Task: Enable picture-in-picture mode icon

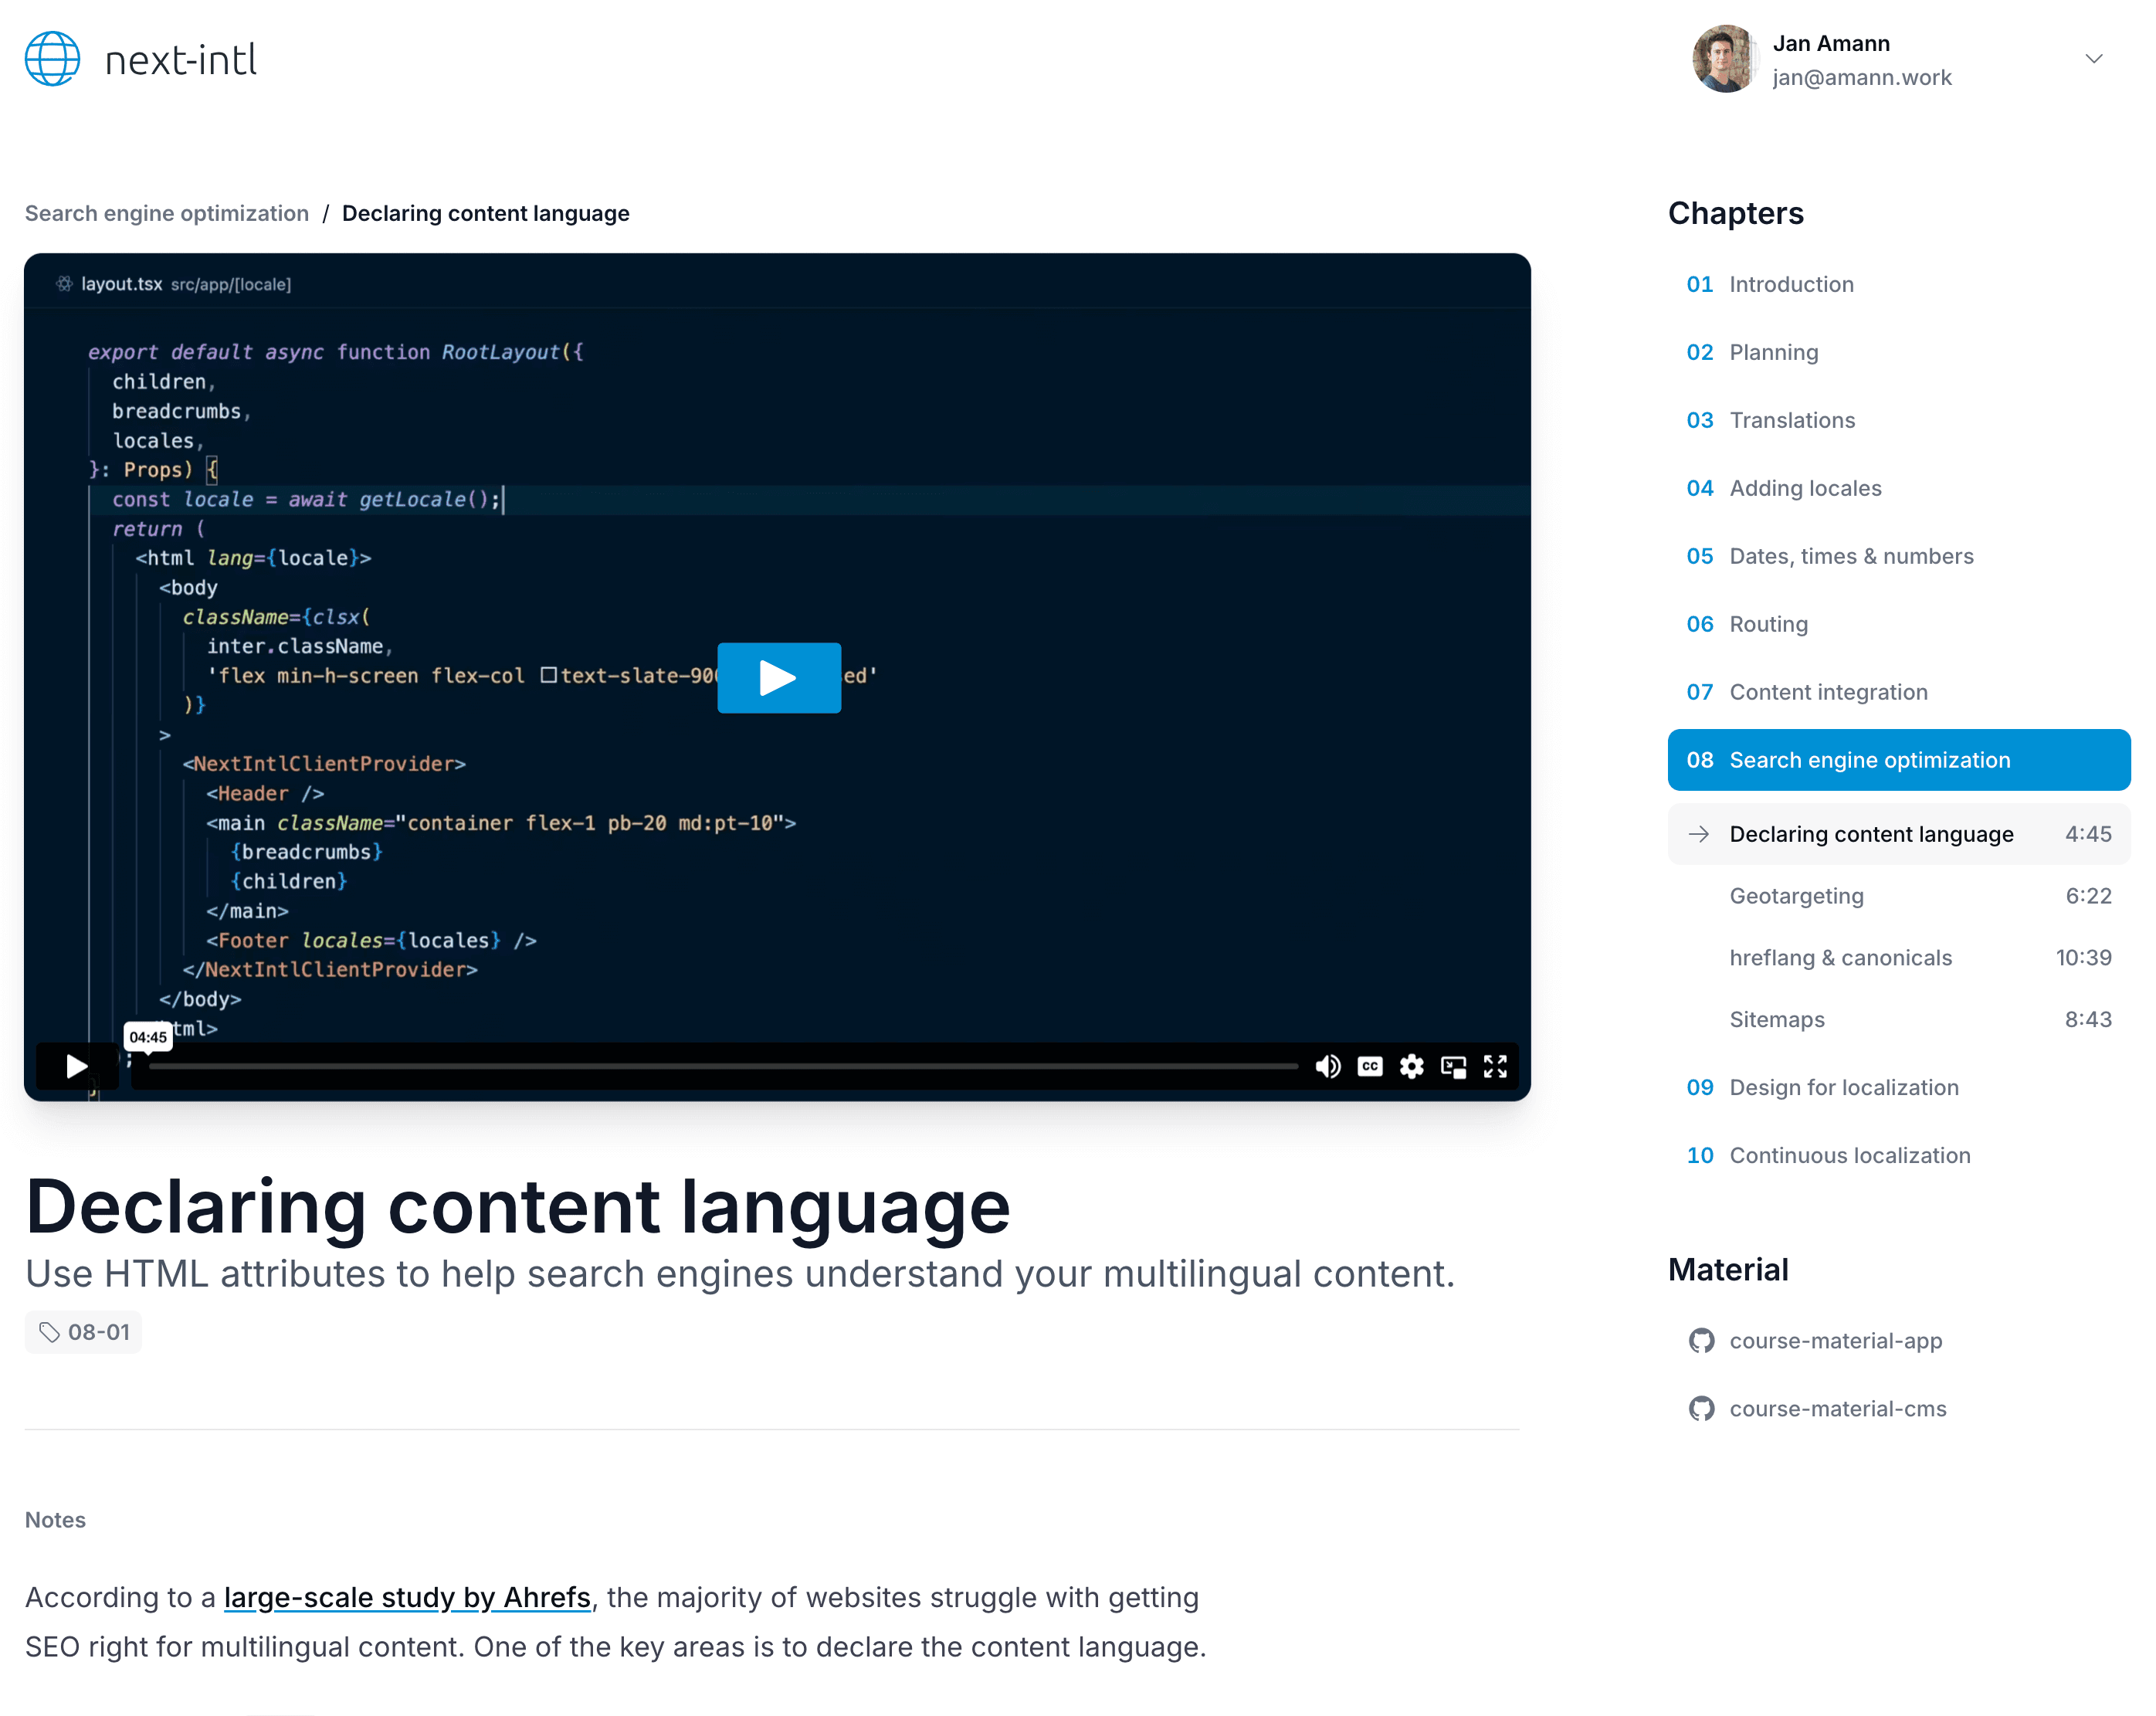Action: [x=1454, y=1067]
